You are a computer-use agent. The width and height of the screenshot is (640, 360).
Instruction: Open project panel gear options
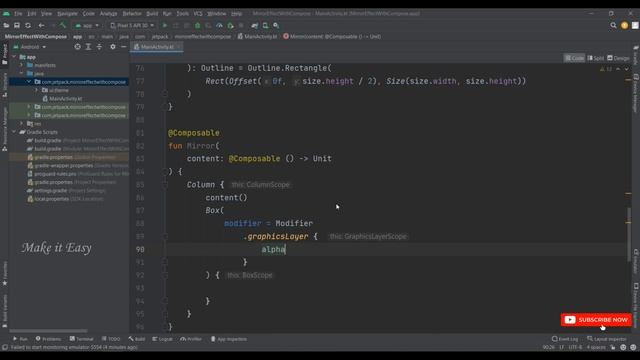point(113,47)
